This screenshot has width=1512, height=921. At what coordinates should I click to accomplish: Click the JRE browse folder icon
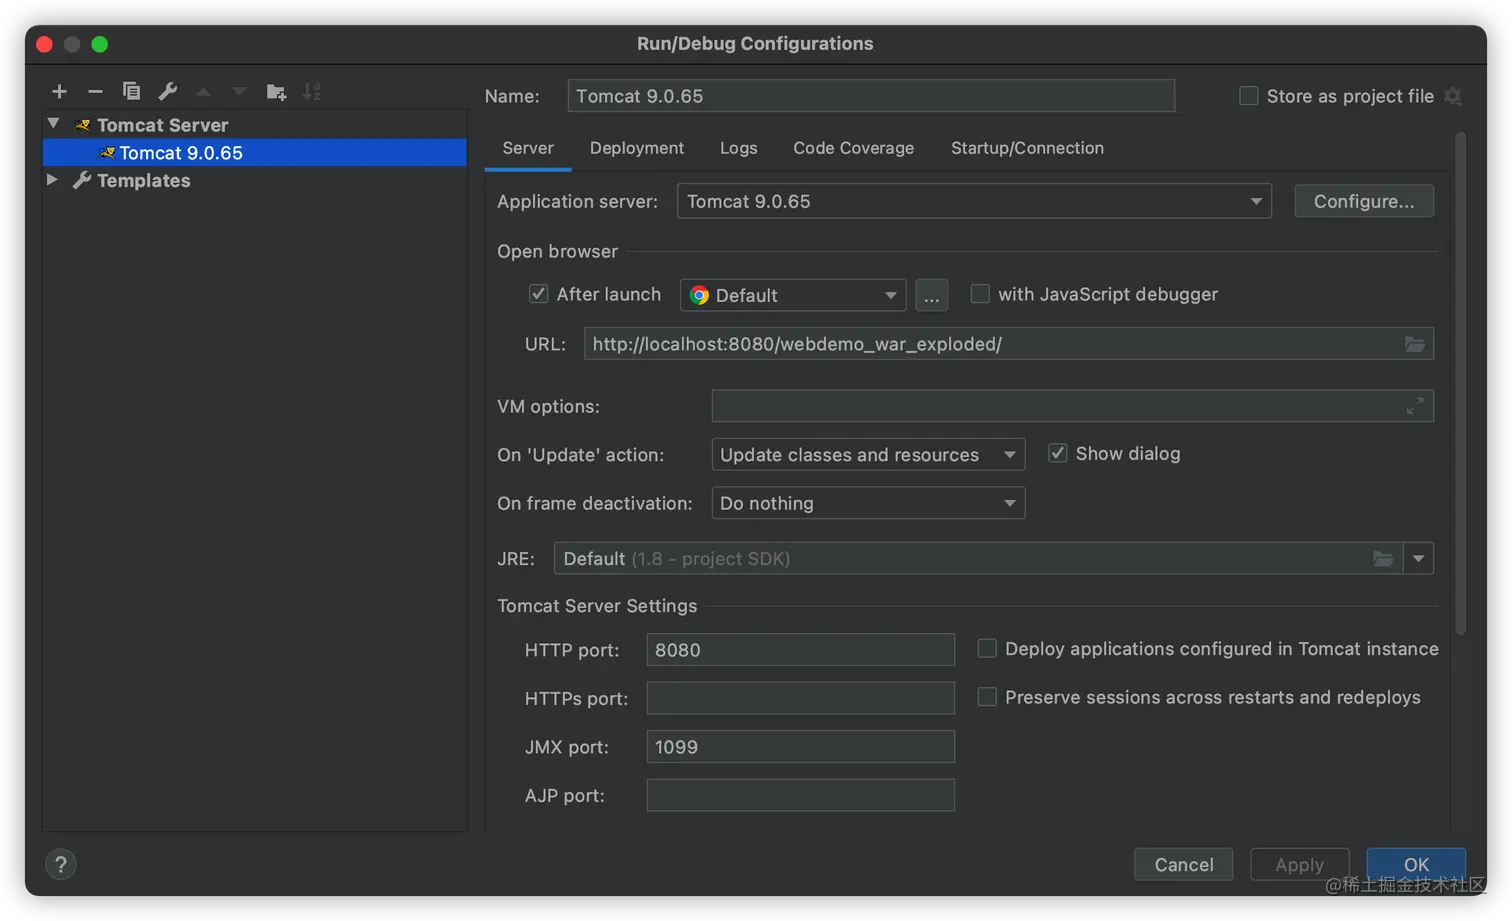pos(1383,559)
